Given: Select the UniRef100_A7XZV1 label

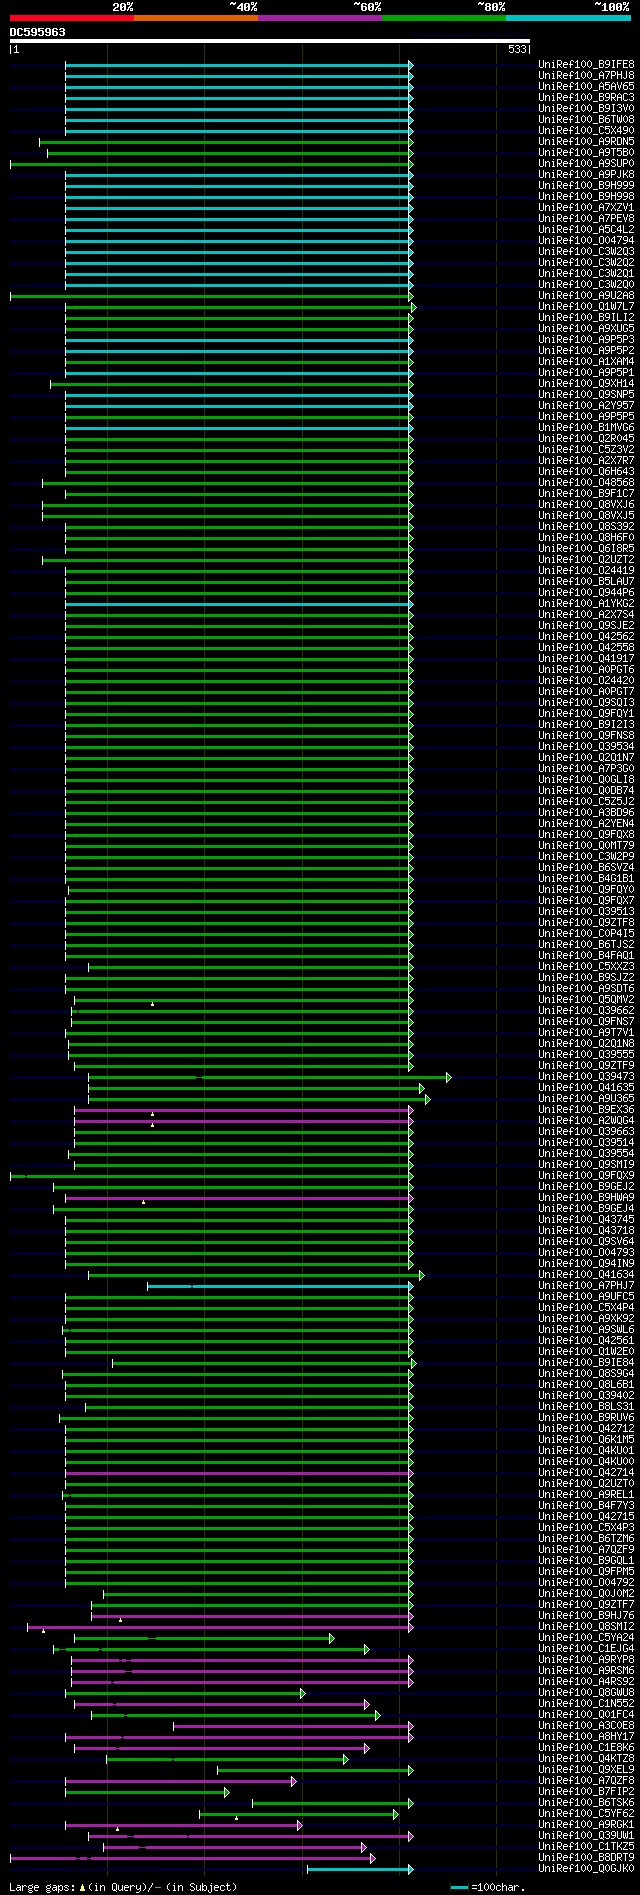Looking at the screenshot, I should pos(586,207).
